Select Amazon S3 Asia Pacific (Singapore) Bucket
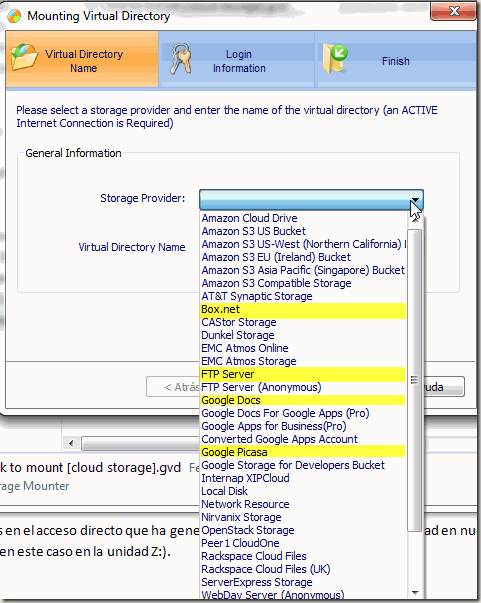This screenshot has width=481, height=603. click(303, 270)
